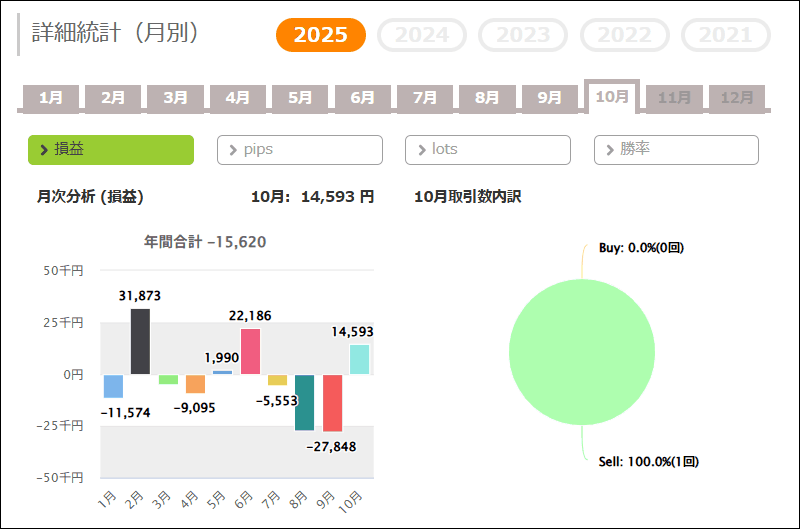Click the Sell: 100.0% pie label

[649, 462]
